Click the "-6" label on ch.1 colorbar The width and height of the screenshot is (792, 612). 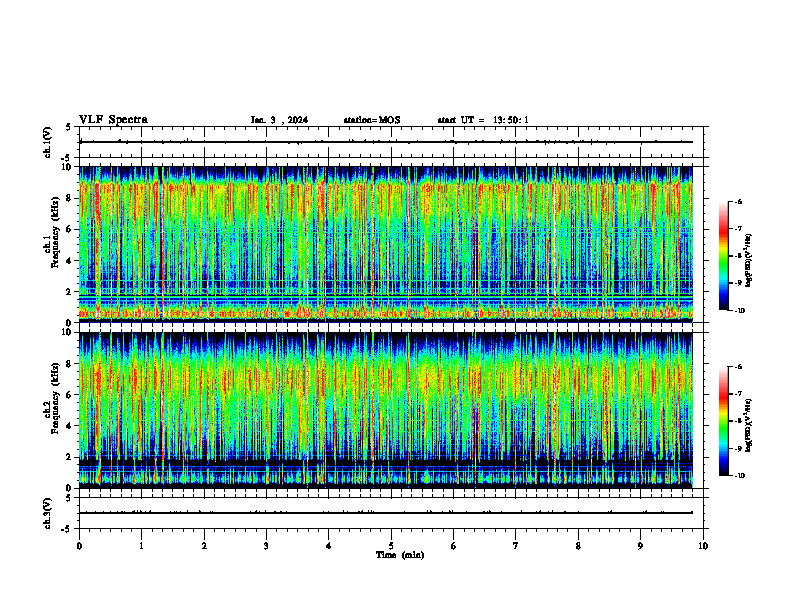pyautogui.click(x=738, y=202)
